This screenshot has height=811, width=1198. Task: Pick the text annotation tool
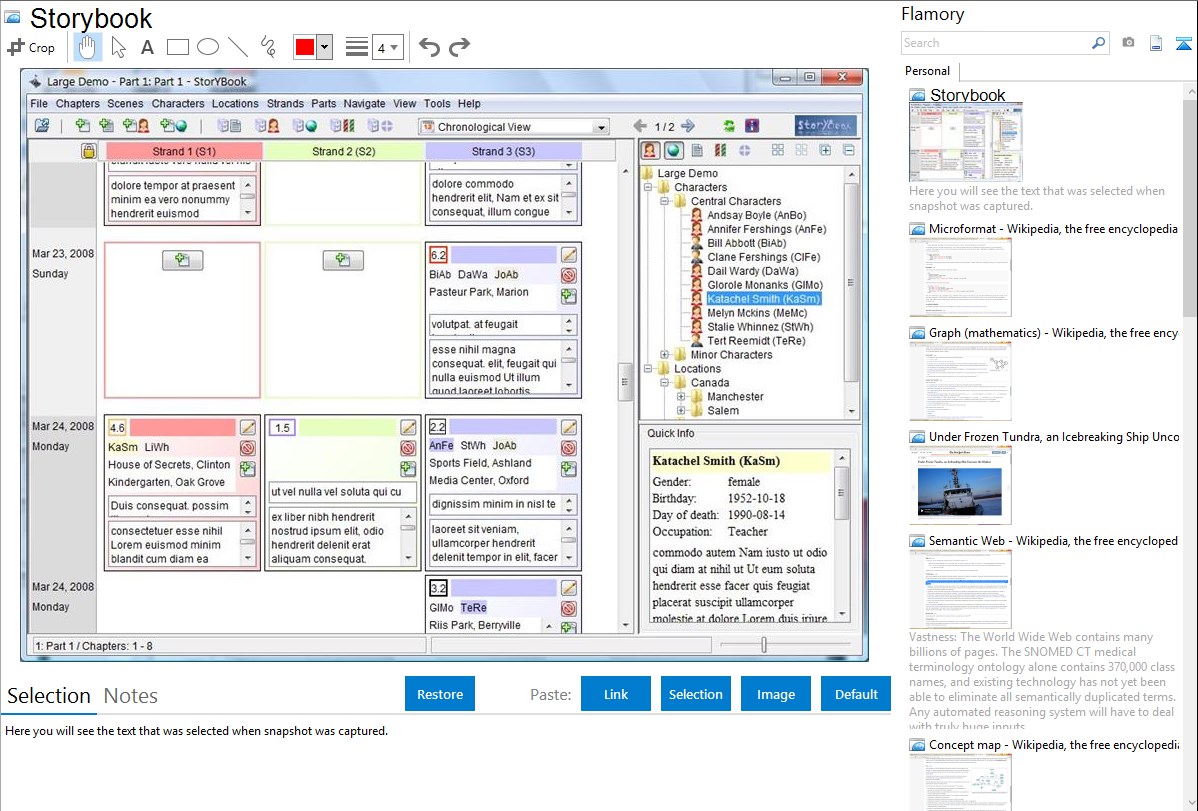click(147, 47)
